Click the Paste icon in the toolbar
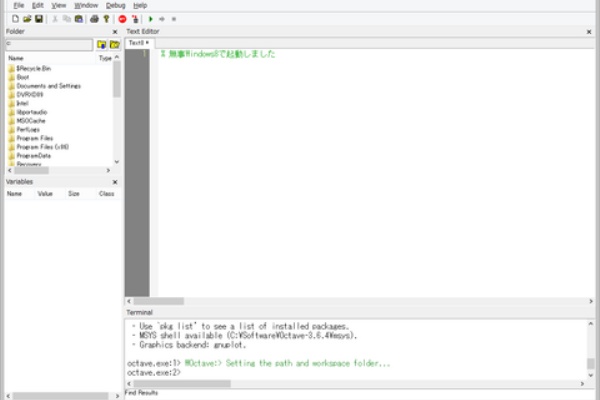This screenshot has width=600, height=400. (x=79, y=18)
